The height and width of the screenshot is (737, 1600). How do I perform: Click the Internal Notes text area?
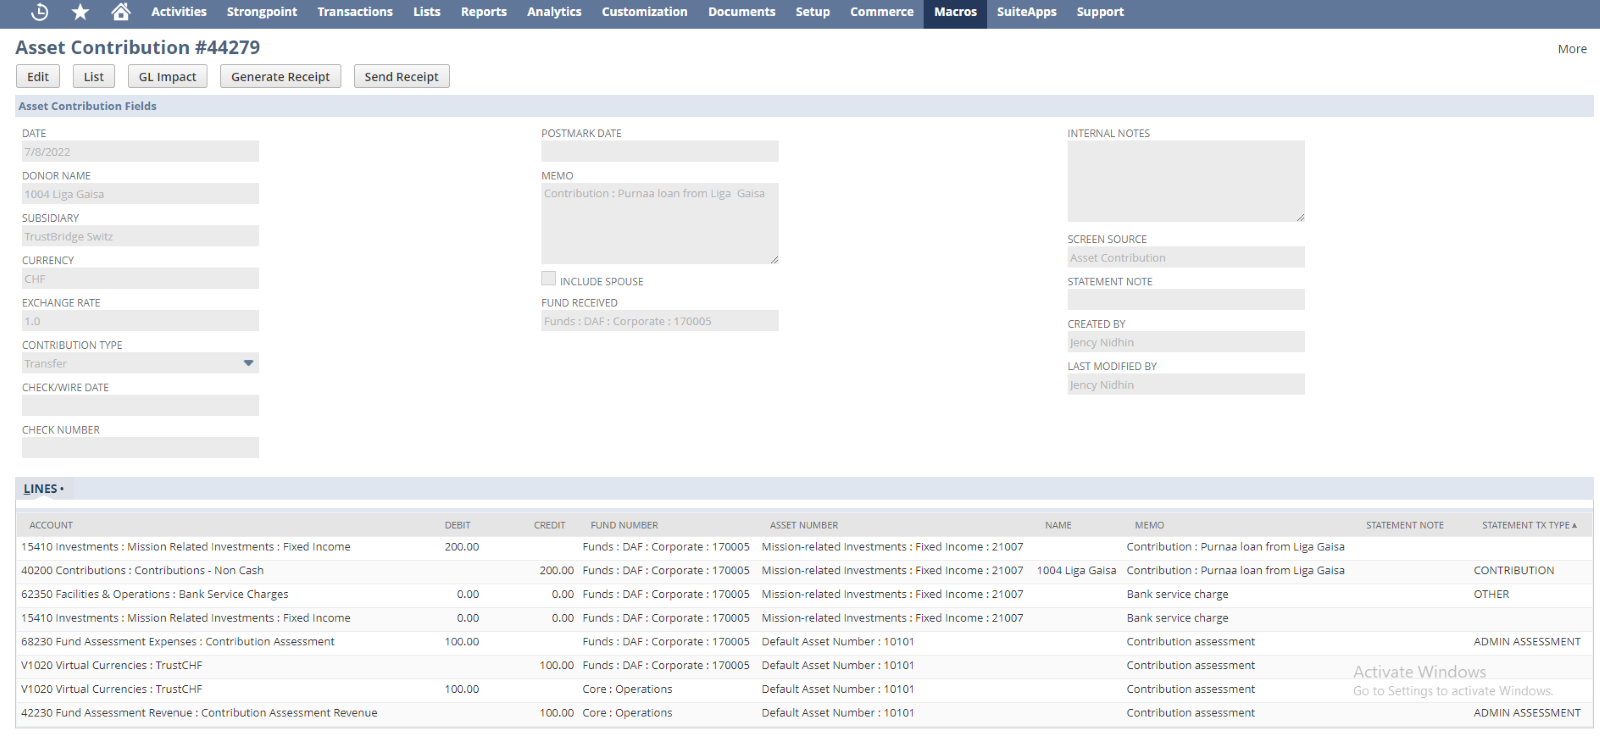[x=1185, y=181]
